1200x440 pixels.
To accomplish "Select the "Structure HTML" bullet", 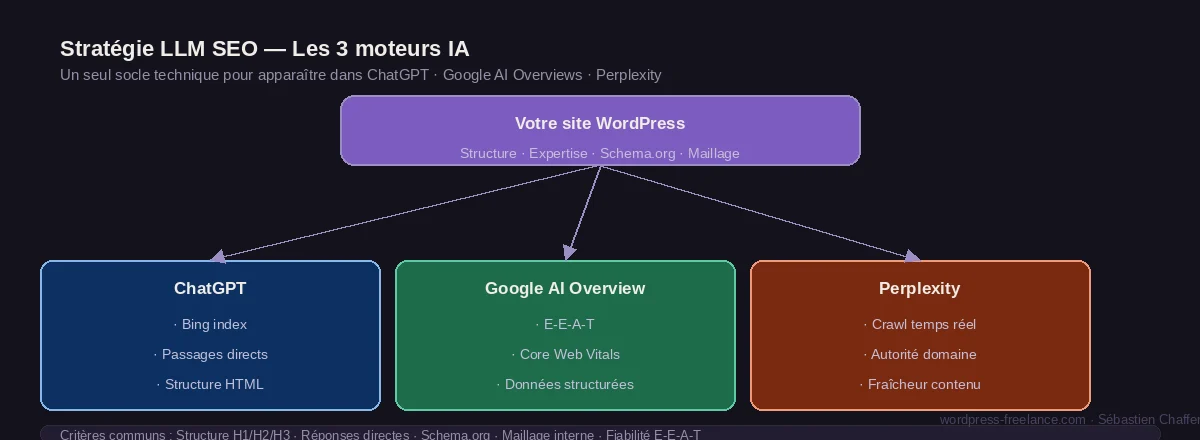I will (210, 384).
